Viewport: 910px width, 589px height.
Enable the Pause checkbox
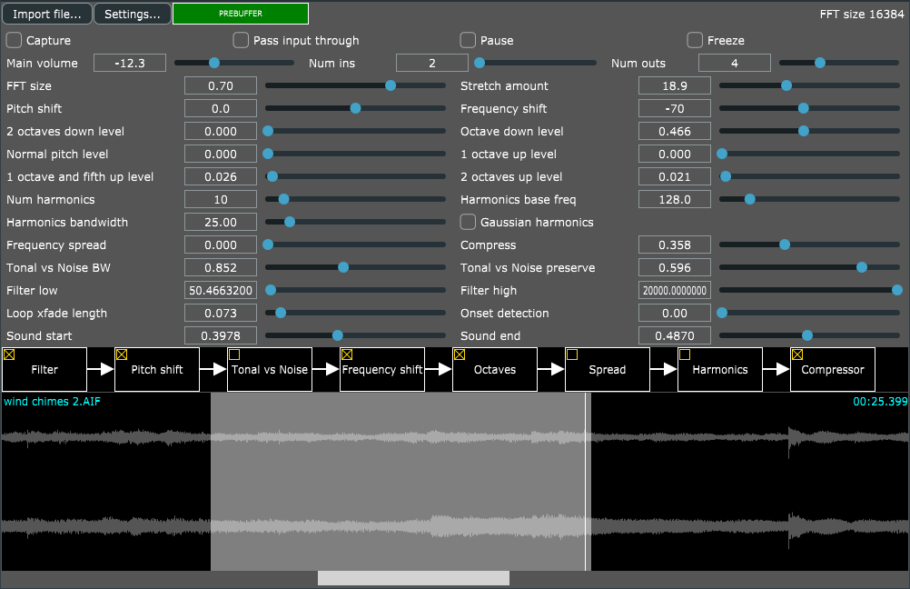point(467,40)
